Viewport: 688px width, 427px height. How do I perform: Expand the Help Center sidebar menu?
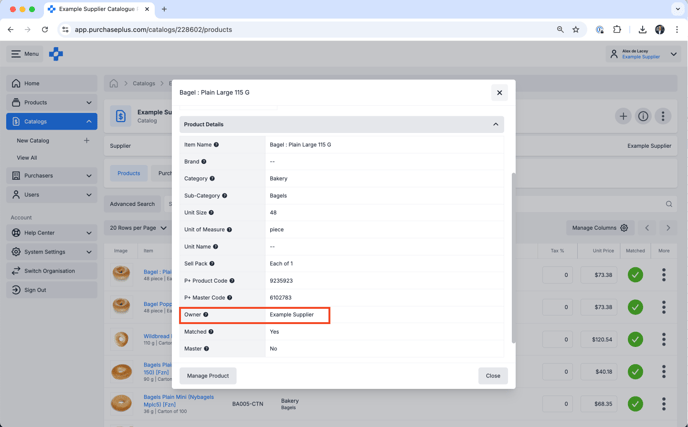click(x=52, y=233)
